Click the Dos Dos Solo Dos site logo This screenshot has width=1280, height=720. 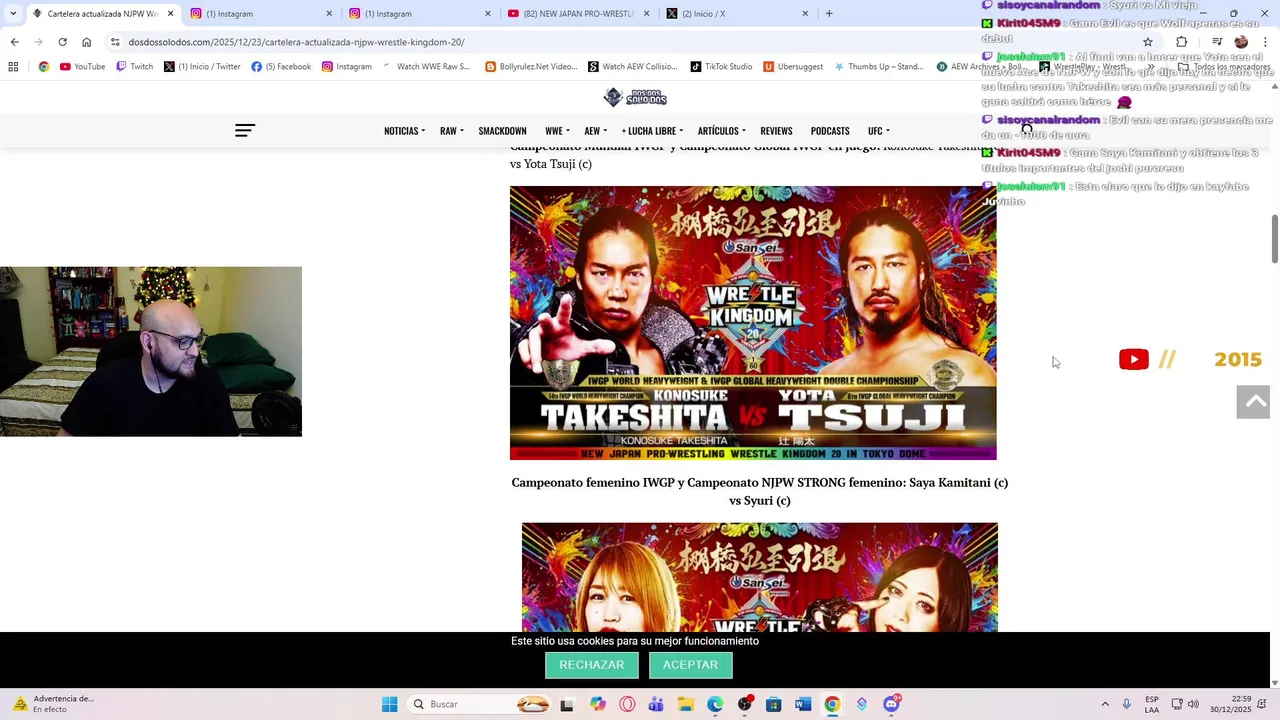point(635,97)
